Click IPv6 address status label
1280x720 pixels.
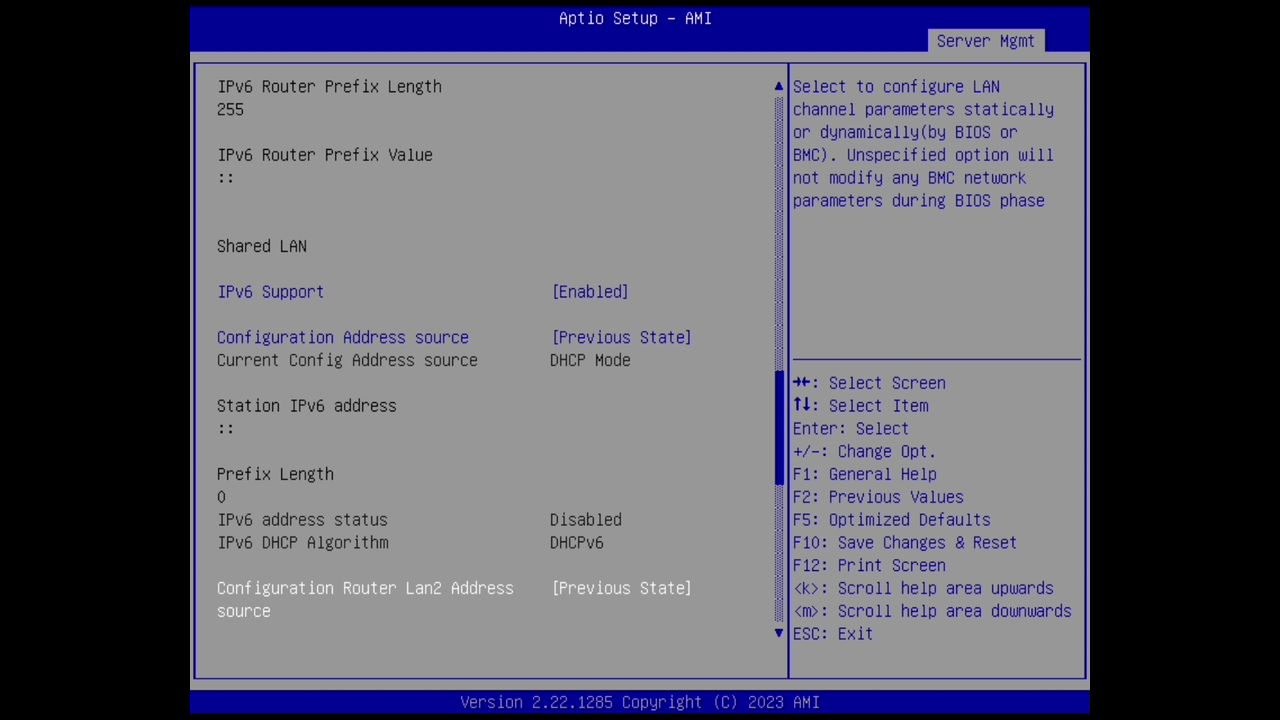(302, 520)
